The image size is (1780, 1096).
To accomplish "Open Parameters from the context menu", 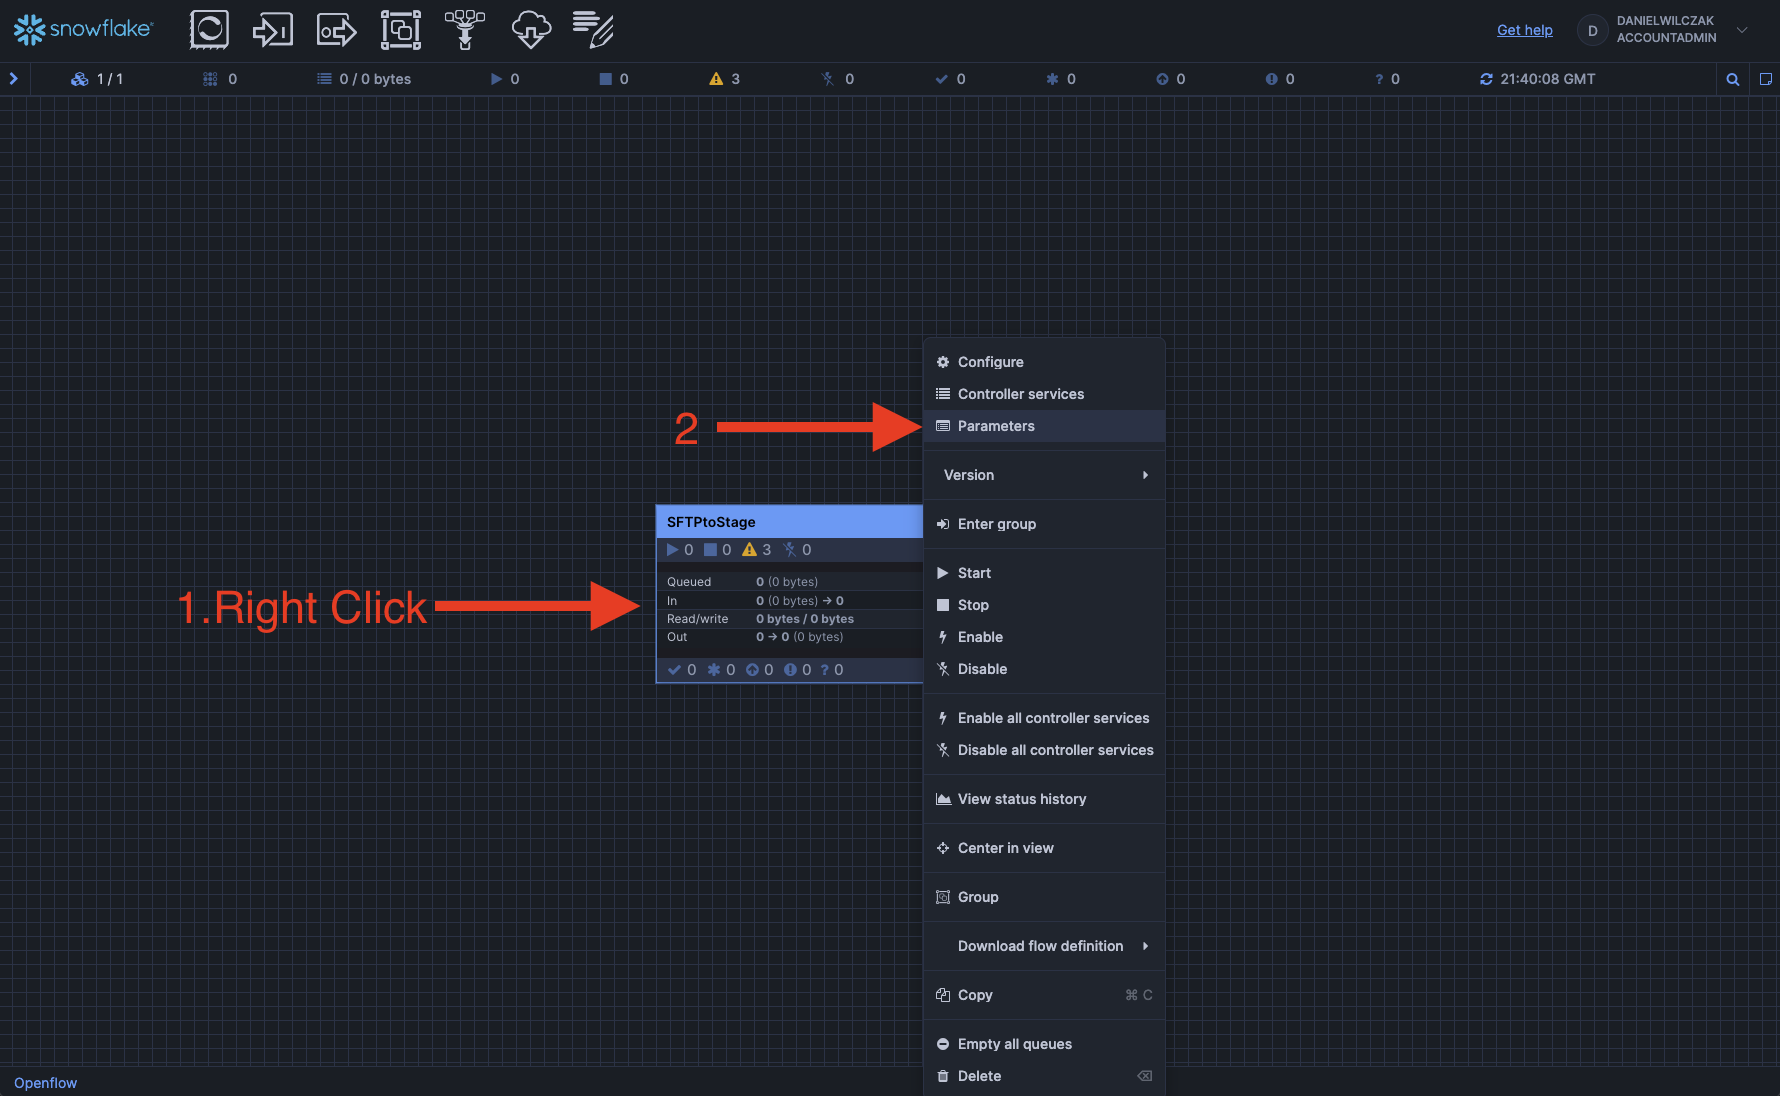I will click(x=996, y=426).
